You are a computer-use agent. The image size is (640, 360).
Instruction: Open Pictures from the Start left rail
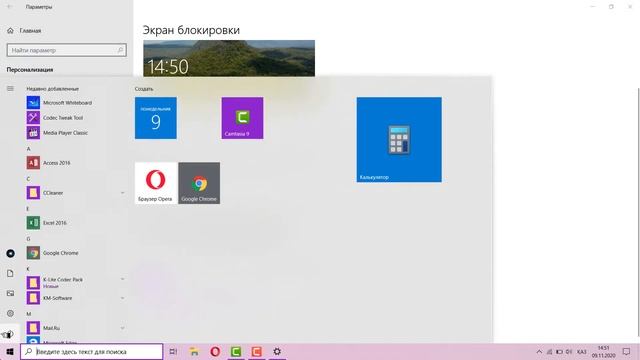pos(10,293)
